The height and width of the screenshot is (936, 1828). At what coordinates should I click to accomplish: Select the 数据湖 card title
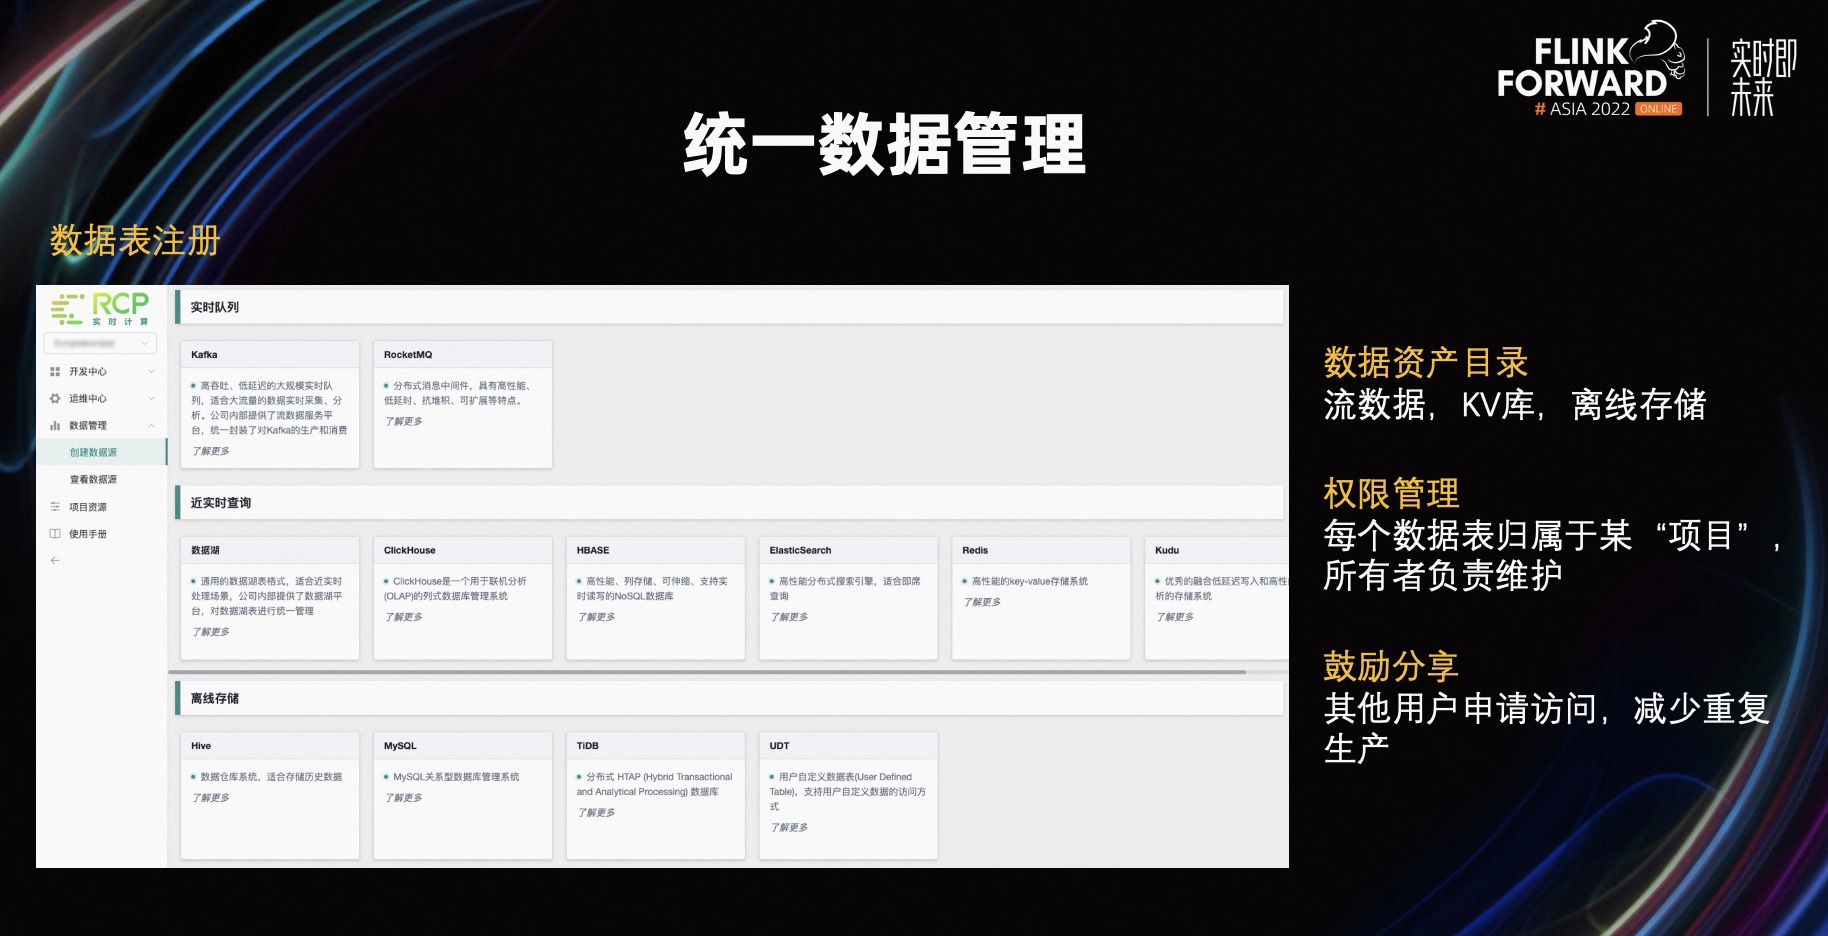click(x=205, y=551)
